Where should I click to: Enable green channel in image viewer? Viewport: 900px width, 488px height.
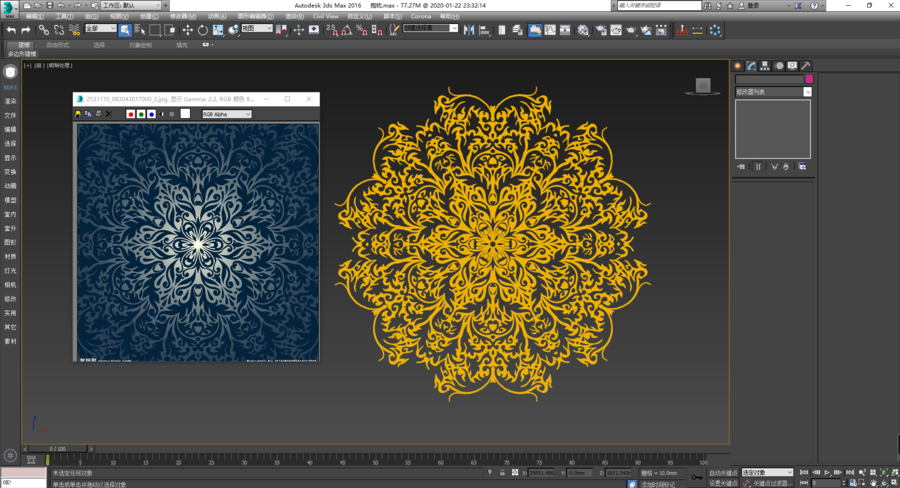pos(141,114)
